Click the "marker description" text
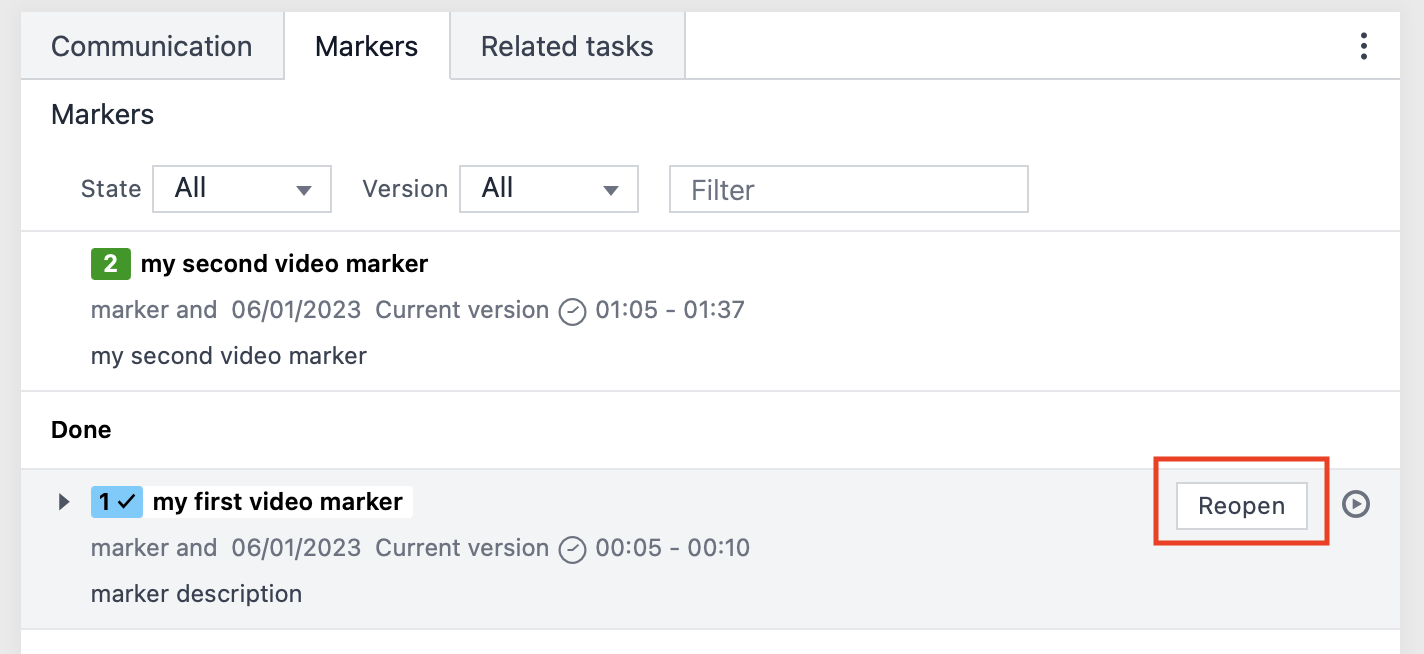This screenshot has height=654, width=1424. point(196,593)
